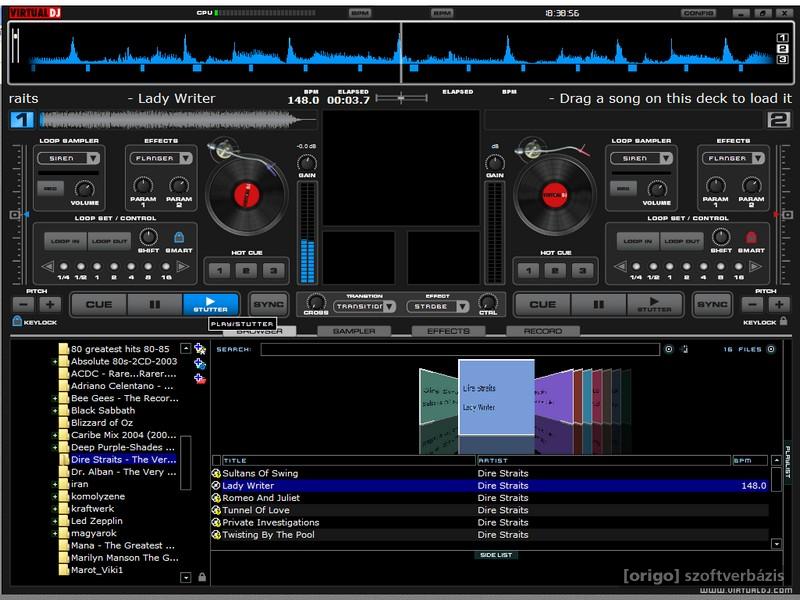This screenshot has height=600, width=800.
Task: Halve loop length arrow on deck 1
Action: 47,266
